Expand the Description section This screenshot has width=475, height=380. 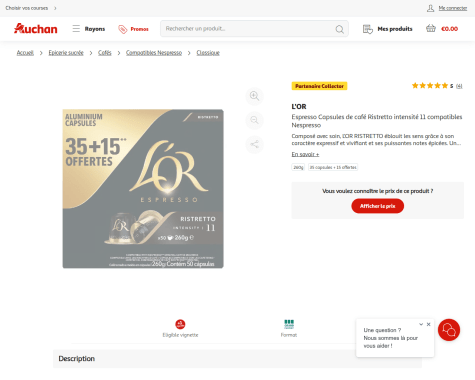coord(237,359)
